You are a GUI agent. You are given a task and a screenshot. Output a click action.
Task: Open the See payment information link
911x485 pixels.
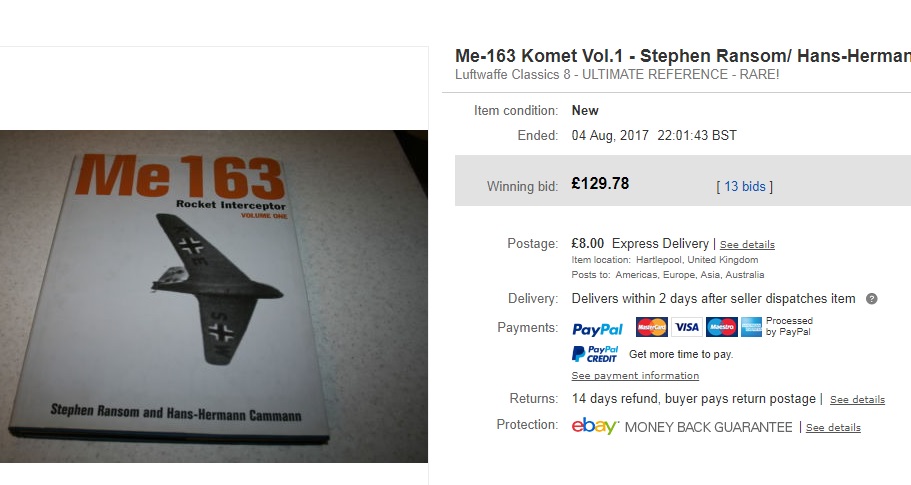point(635,376)
